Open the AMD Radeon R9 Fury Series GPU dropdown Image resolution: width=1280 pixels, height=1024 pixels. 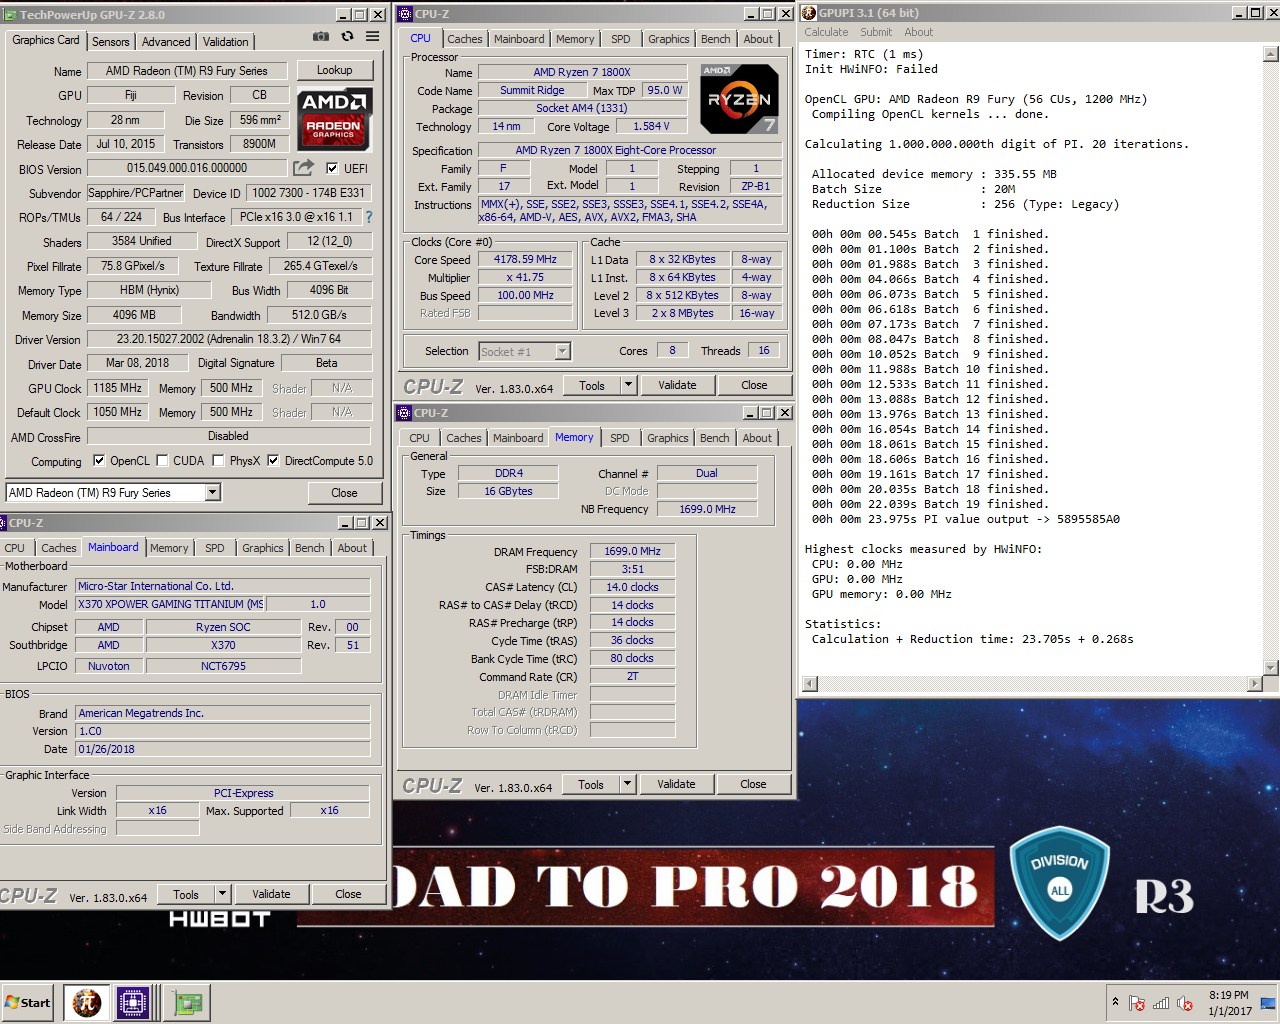coord(212,493)
